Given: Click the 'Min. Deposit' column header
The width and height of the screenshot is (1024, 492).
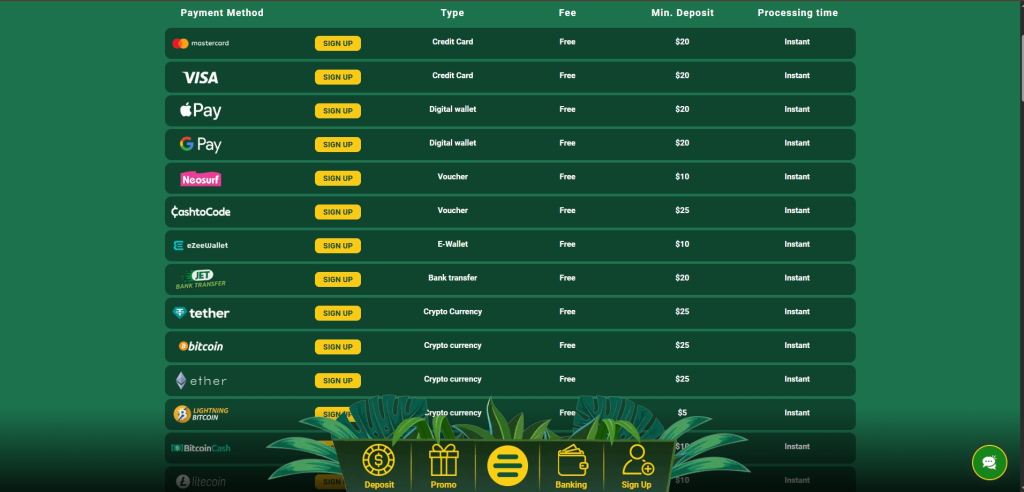Looking at the screenshot, I should click(682, 12).
